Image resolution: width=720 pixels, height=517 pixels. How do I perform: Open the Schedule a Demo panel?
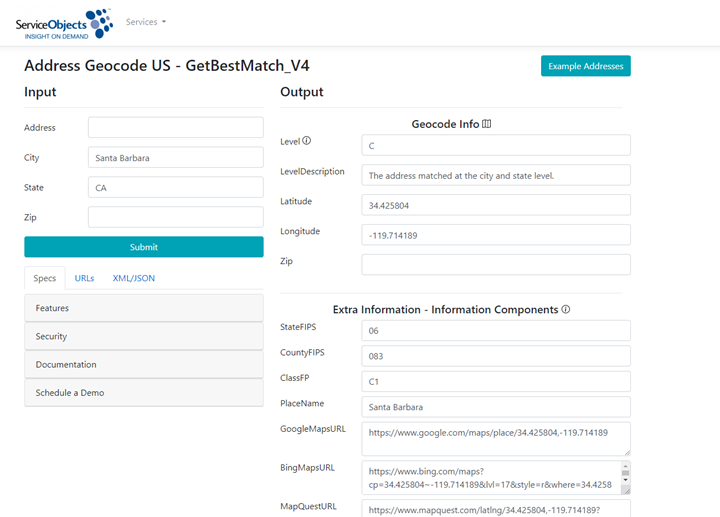(x=144, y=393)
